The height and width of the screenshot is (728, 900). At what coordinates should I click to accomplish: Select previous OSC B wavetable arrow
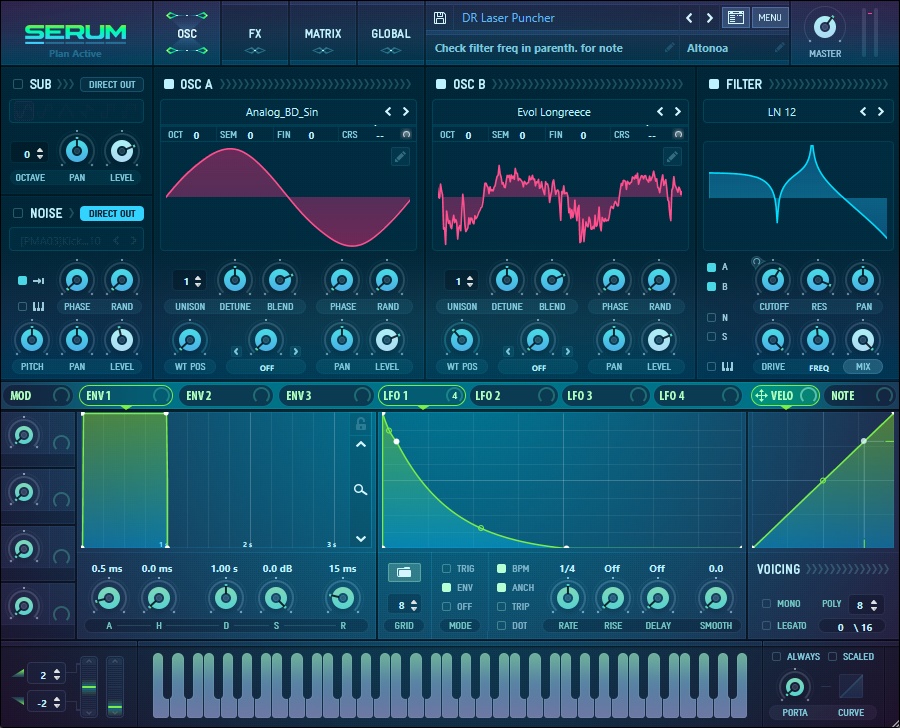pos(660,111)
